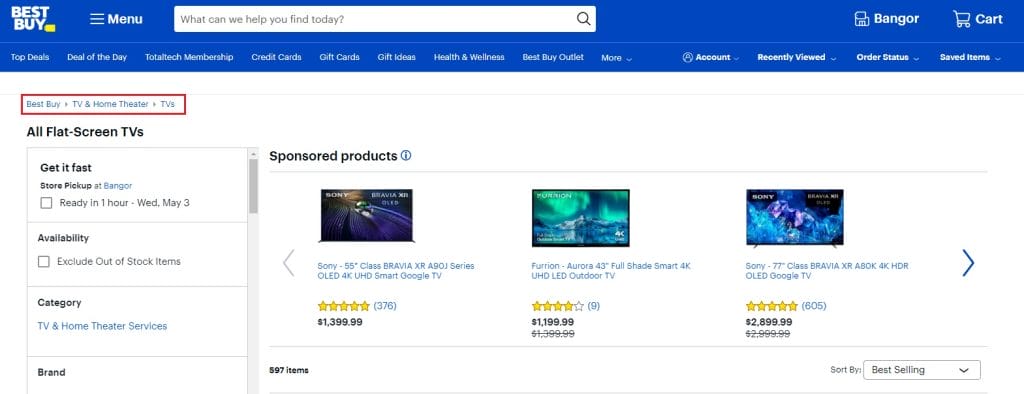Viewport: 1024px width, 394px height.
Task: Click the Best Buy logo
Action: click(x=33, y=19)
